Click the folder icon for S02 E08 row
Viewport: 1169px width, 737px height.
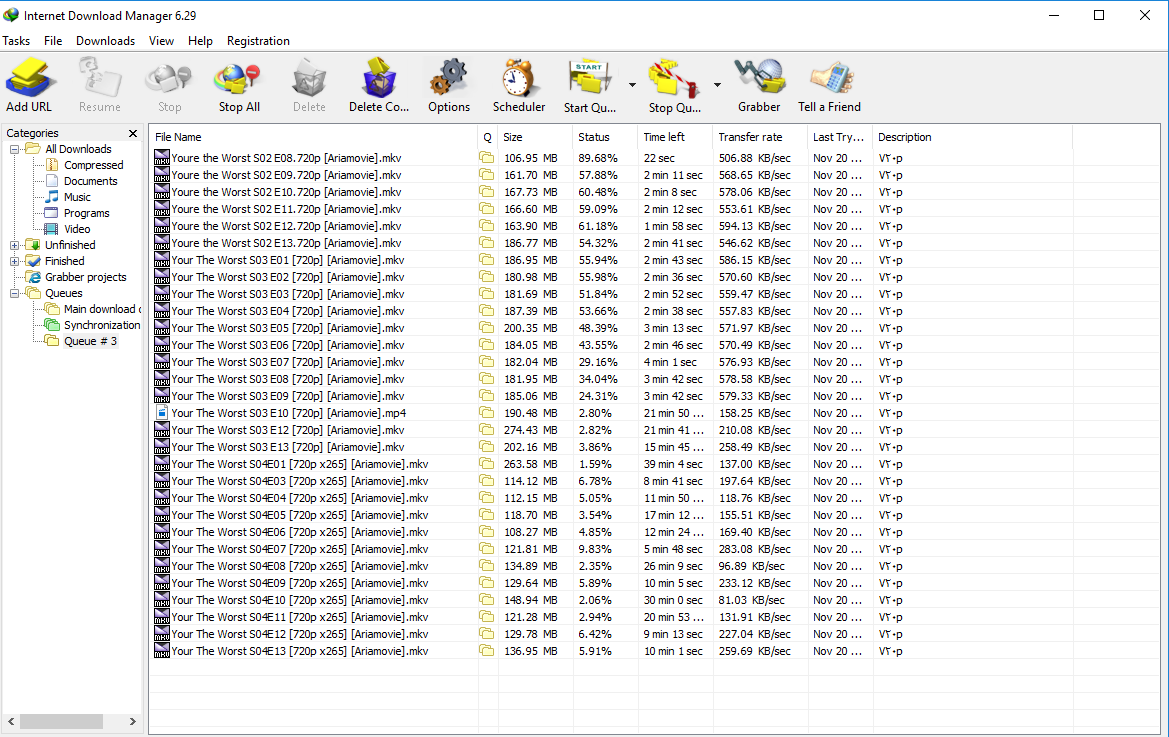(487, 158)
